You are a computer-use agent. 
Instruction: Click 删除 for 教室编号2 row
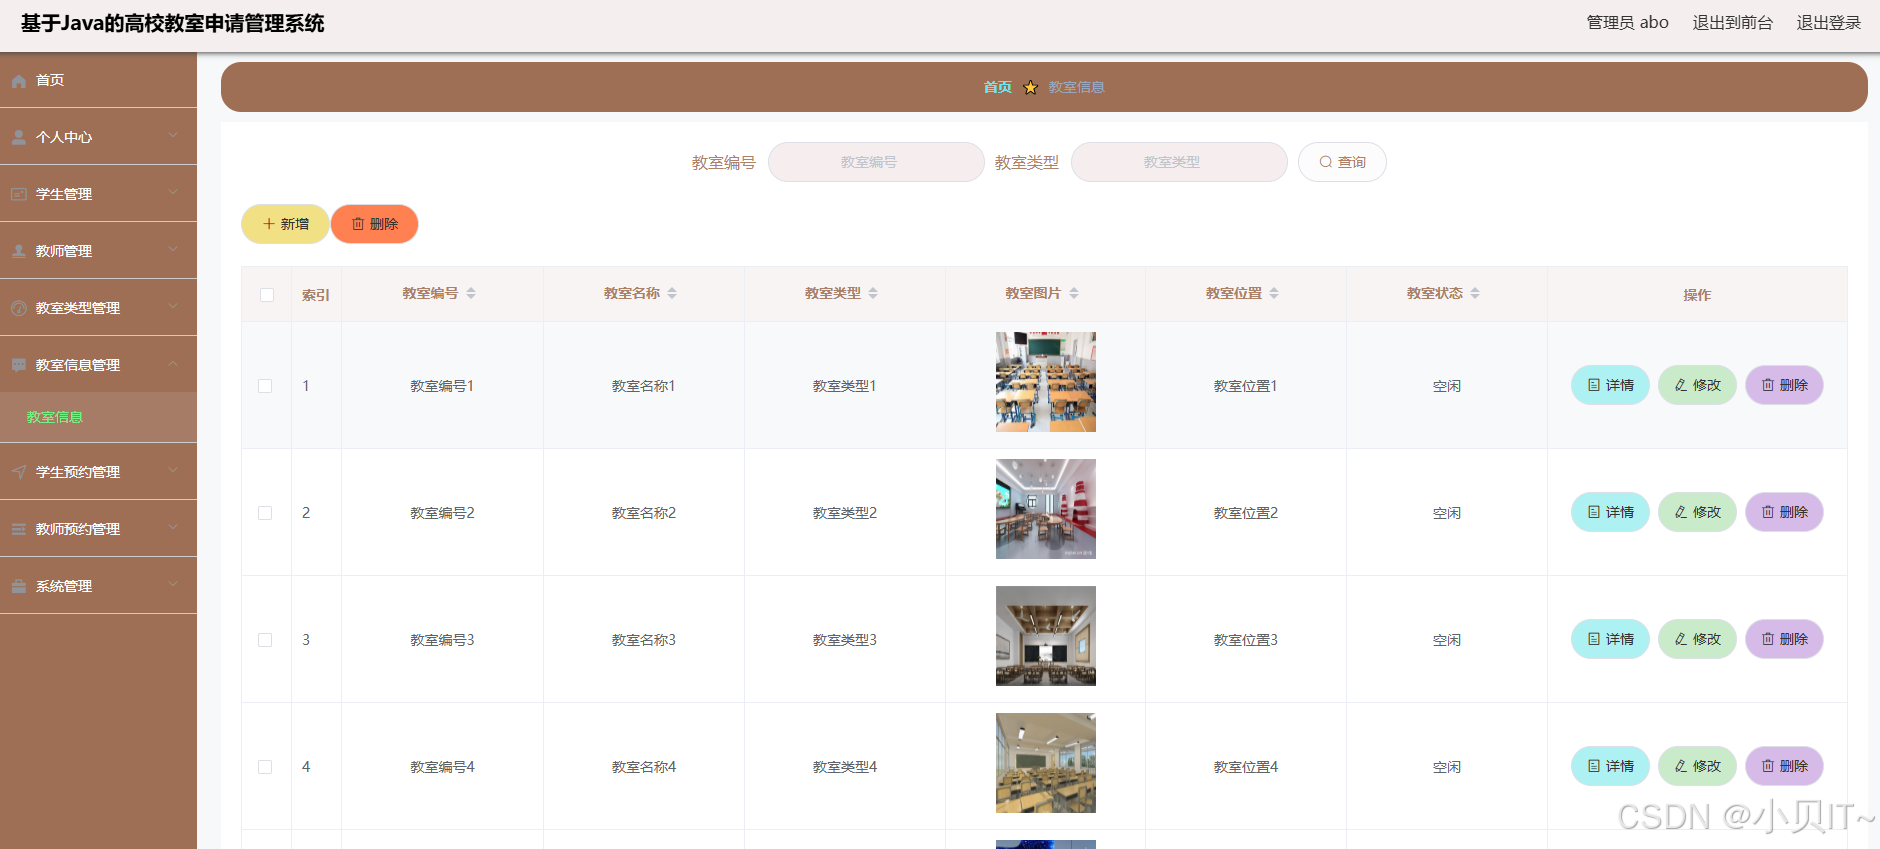click(1784, 512)
